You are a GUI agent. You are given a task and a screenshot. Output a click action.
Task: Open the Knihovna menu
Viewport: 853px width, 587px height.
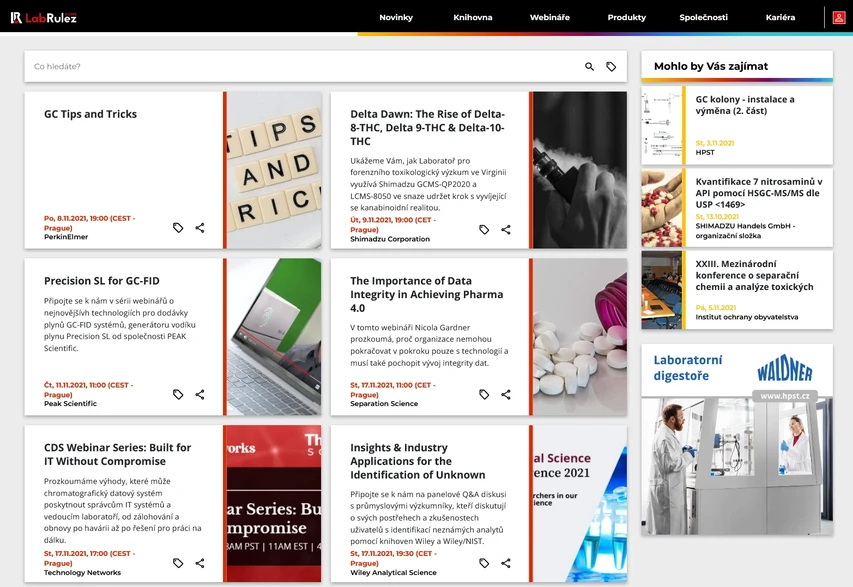(x=473, y=17)
